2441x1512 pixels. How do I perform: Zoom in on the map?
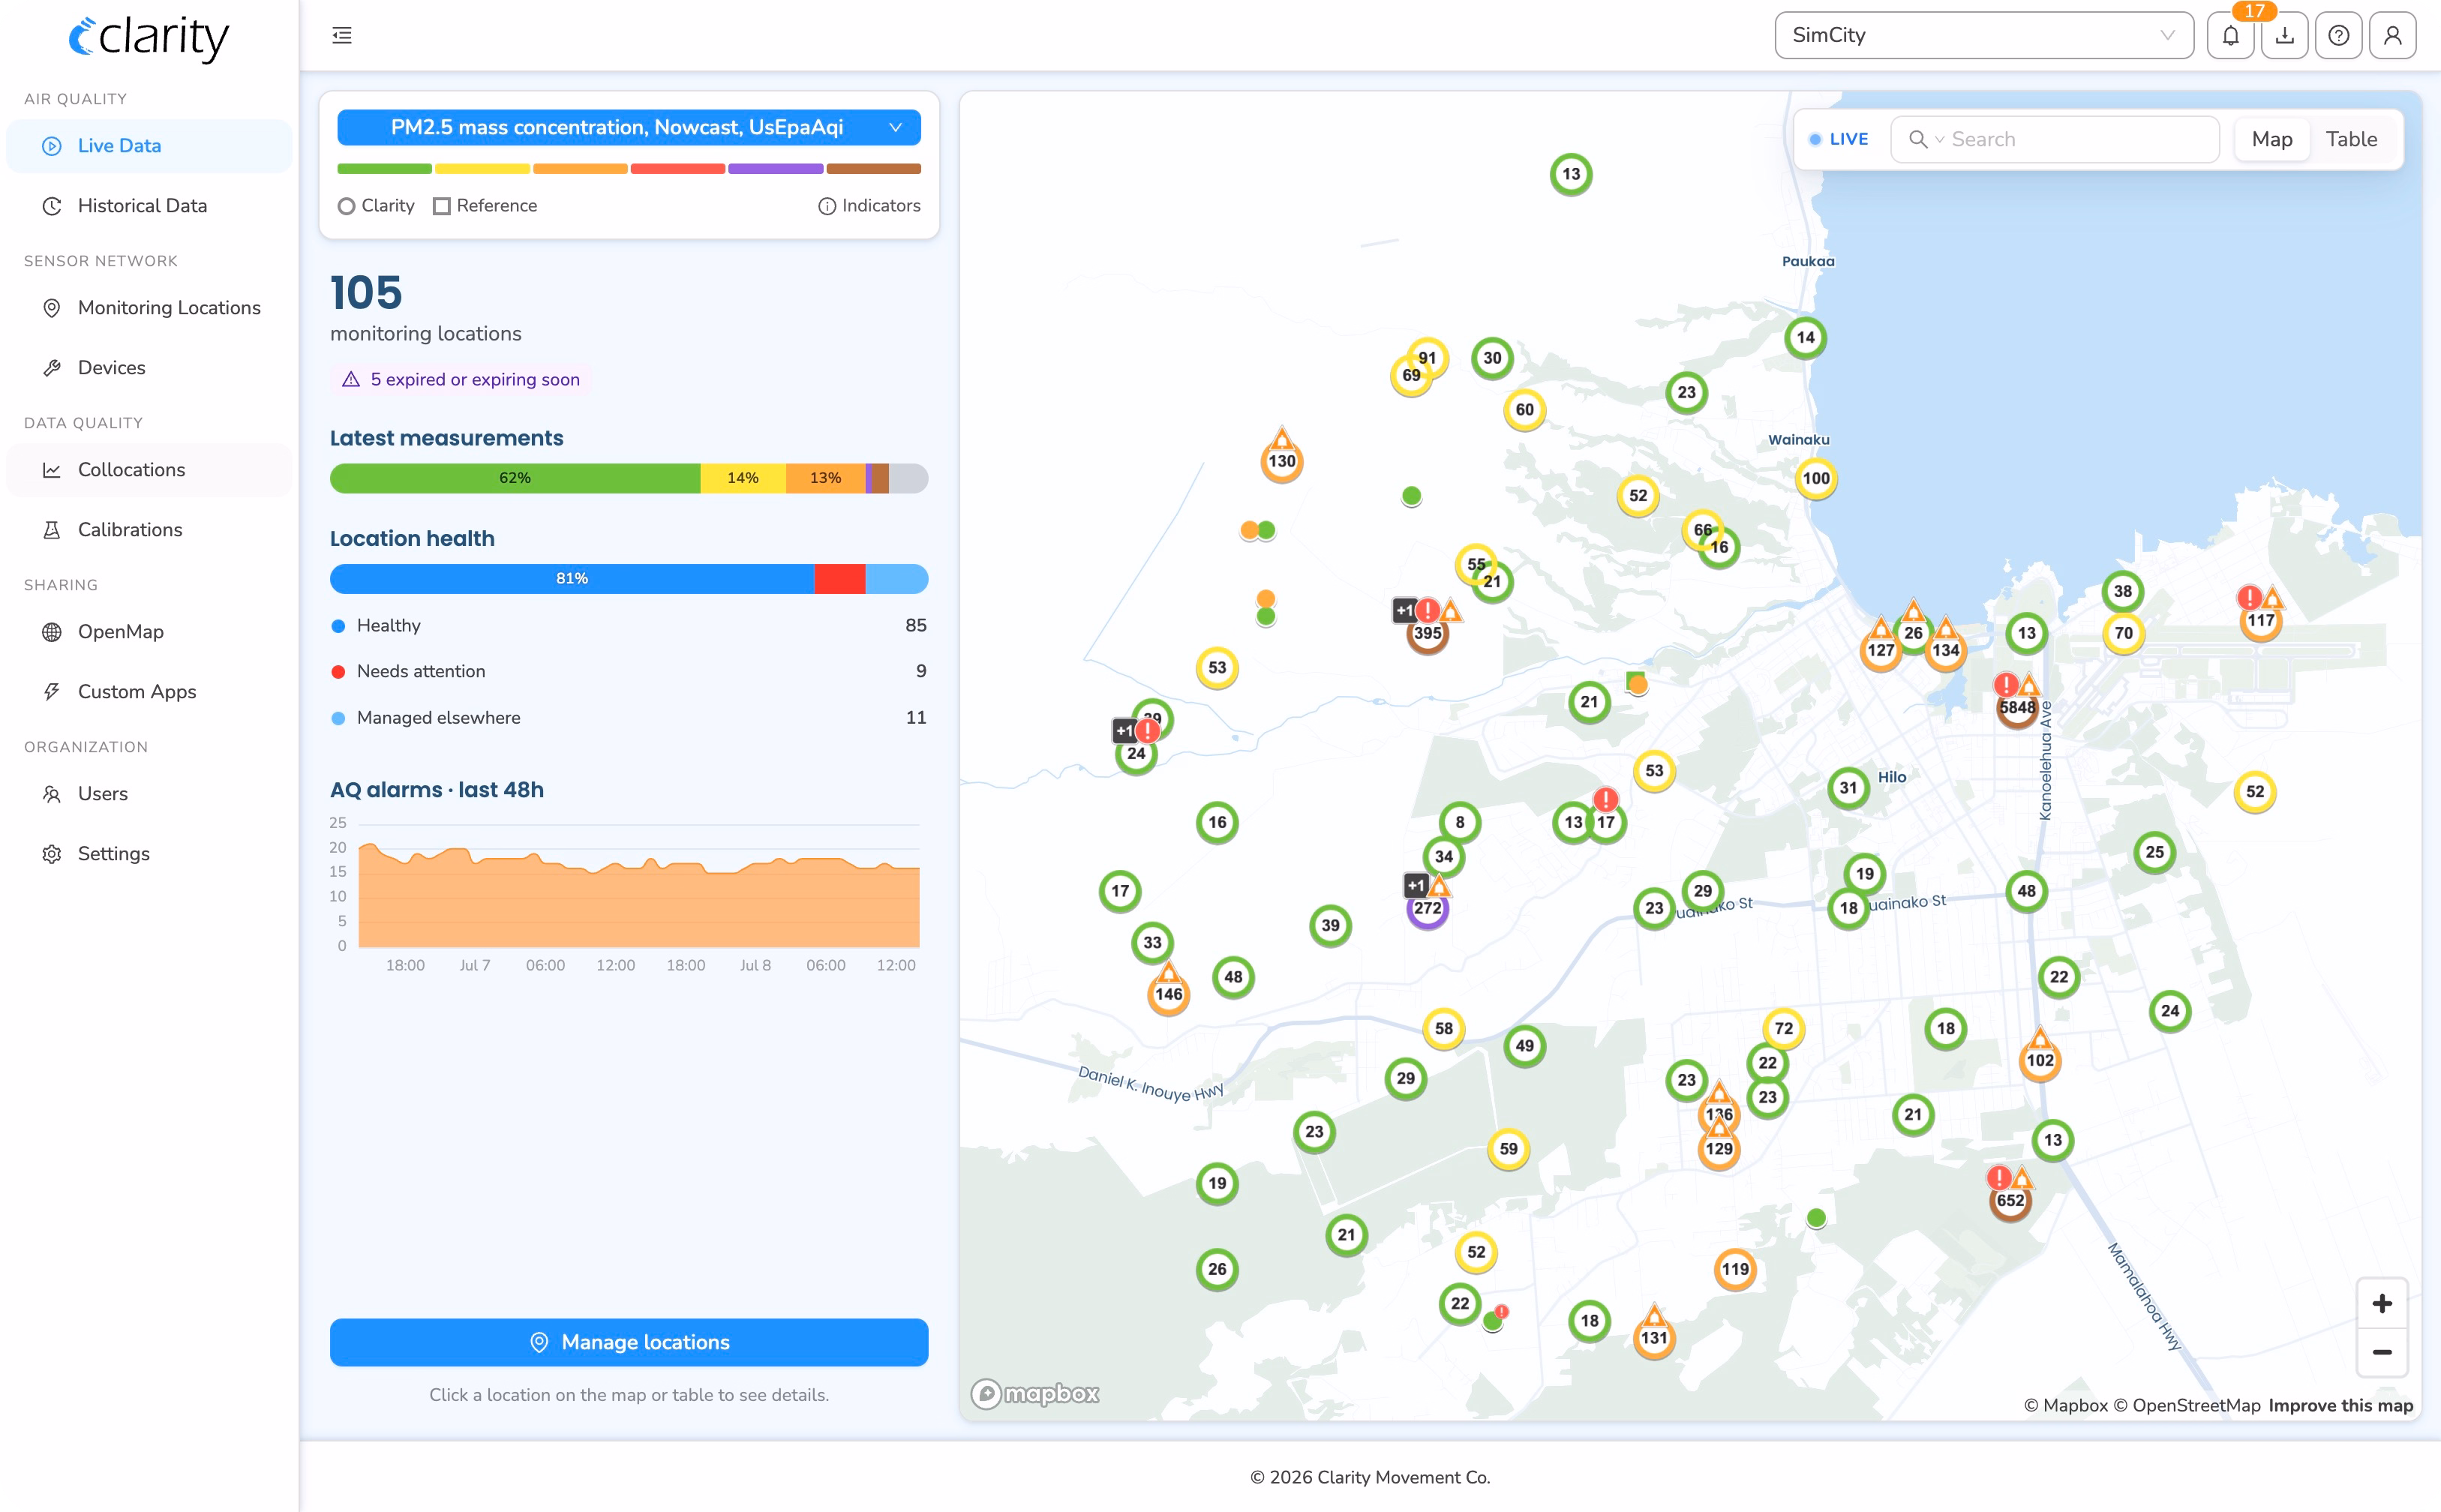(x=2382, y=1304)
